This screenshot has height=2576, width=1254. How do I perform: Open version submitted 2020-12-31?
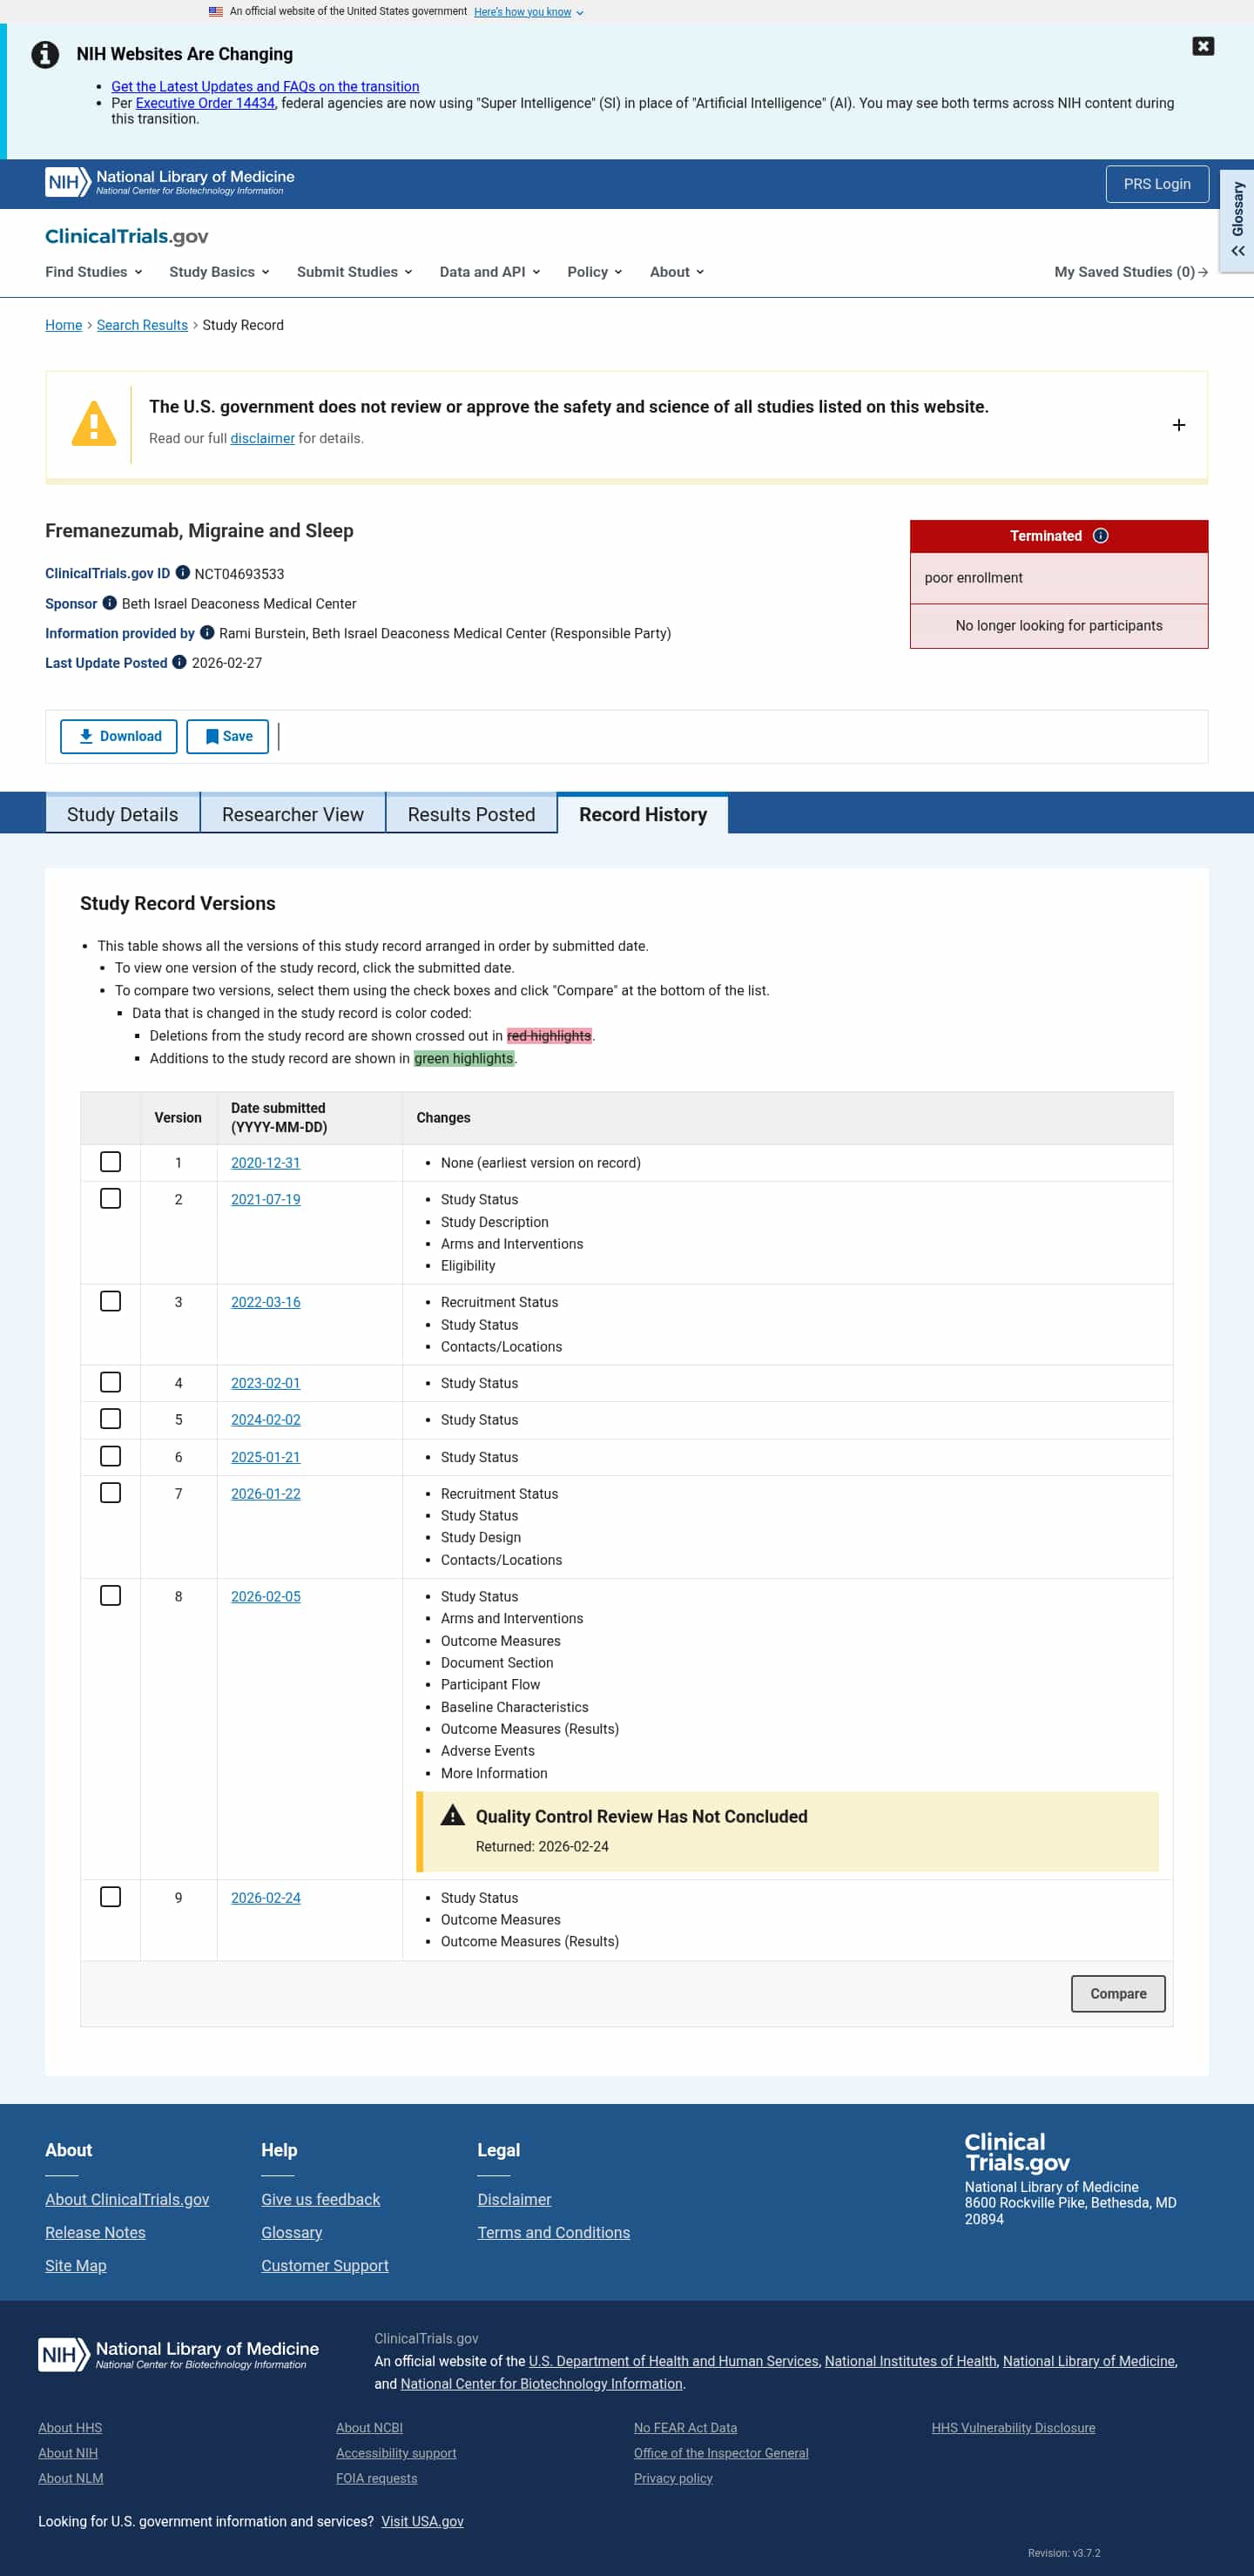(265, 1163)
